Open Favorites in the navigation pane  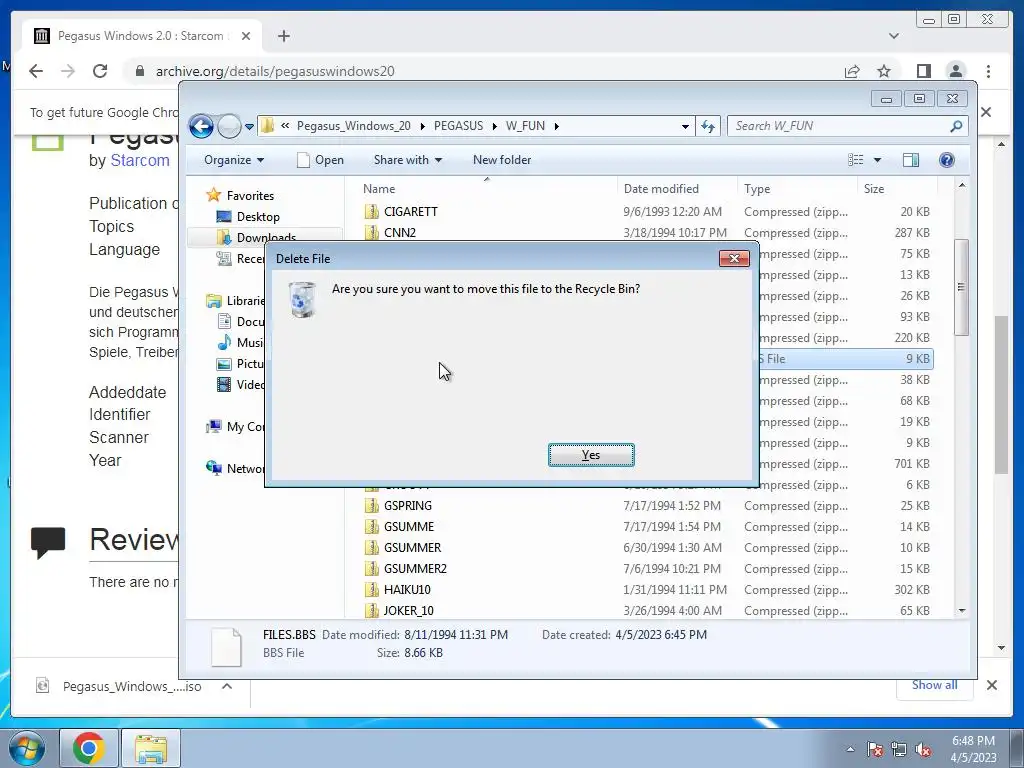click(x=250, y=195)
